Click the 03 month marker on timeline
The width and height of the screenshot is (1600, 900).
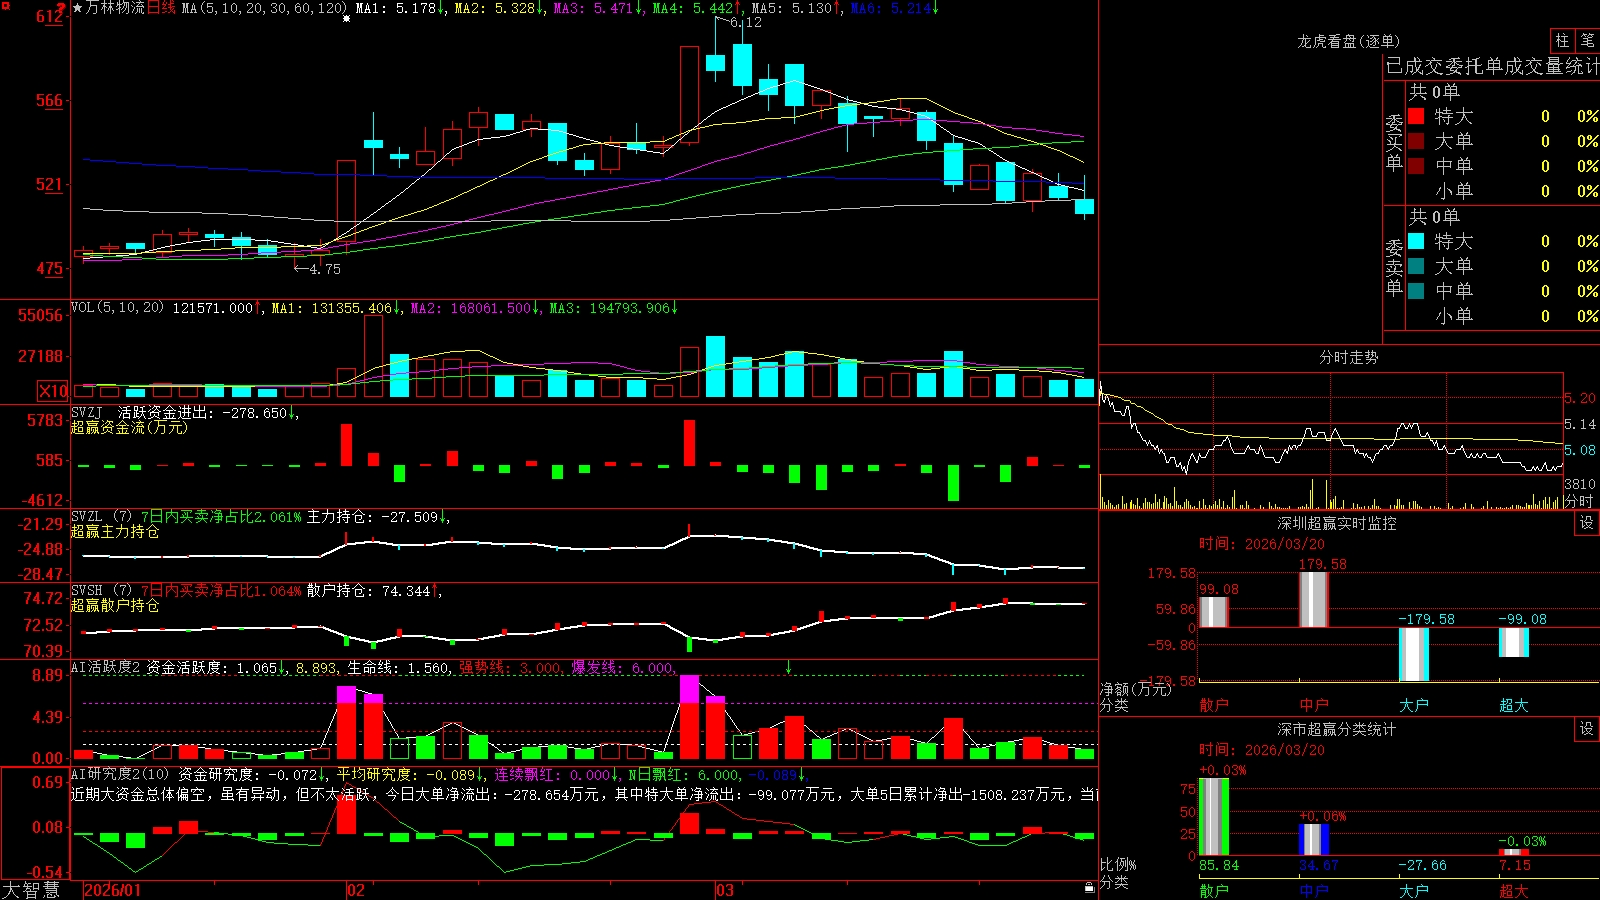point(725,890)
